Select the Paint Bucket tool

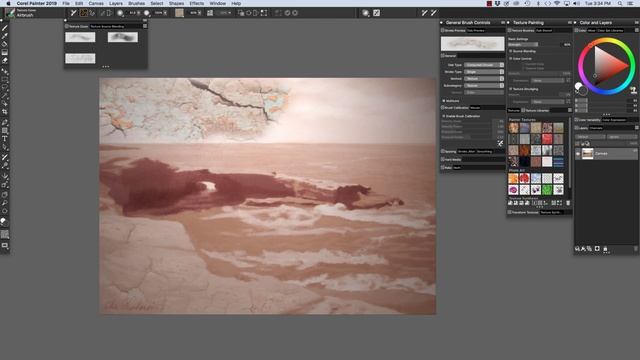pyautogui.click(x=4, y=44)
